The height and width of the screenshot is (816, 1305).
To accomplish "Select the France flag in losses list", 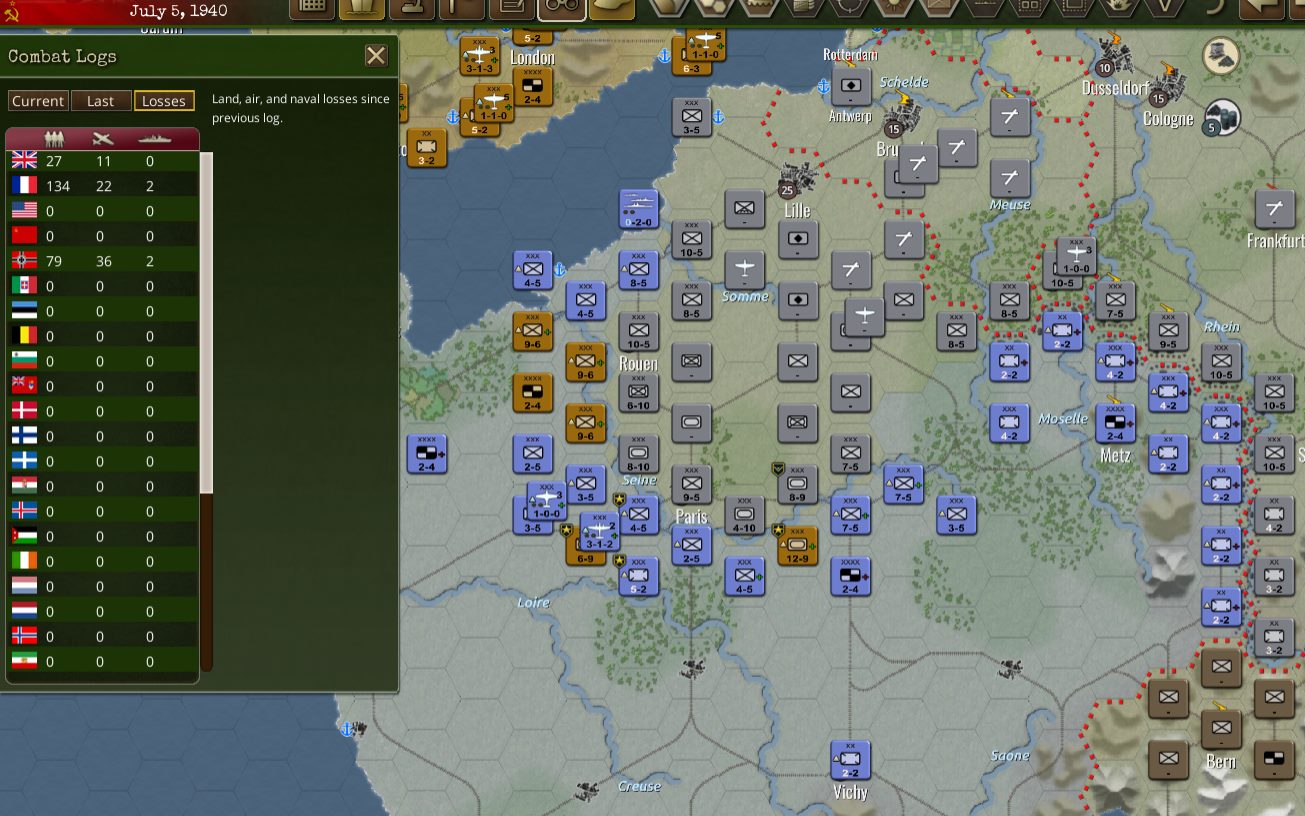I will (x=24, y=185).
